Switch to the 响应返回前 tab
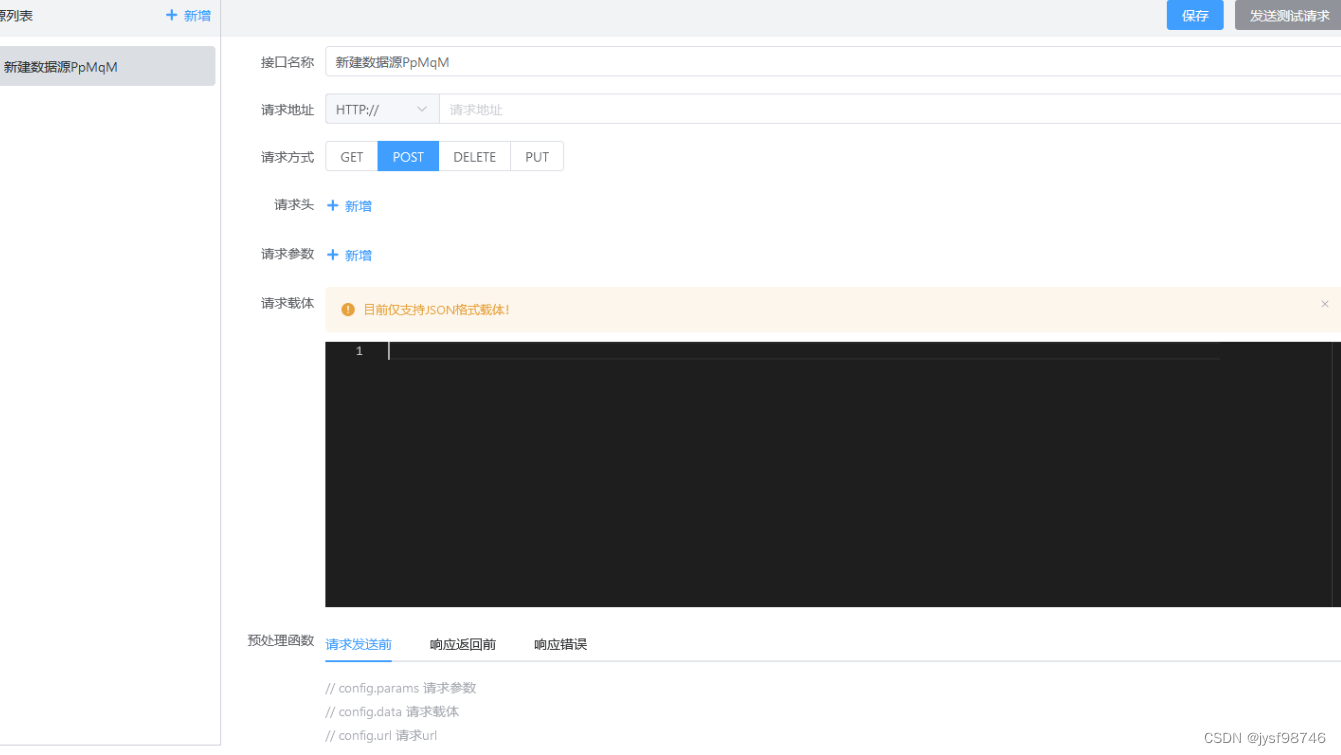 [463, 644]
